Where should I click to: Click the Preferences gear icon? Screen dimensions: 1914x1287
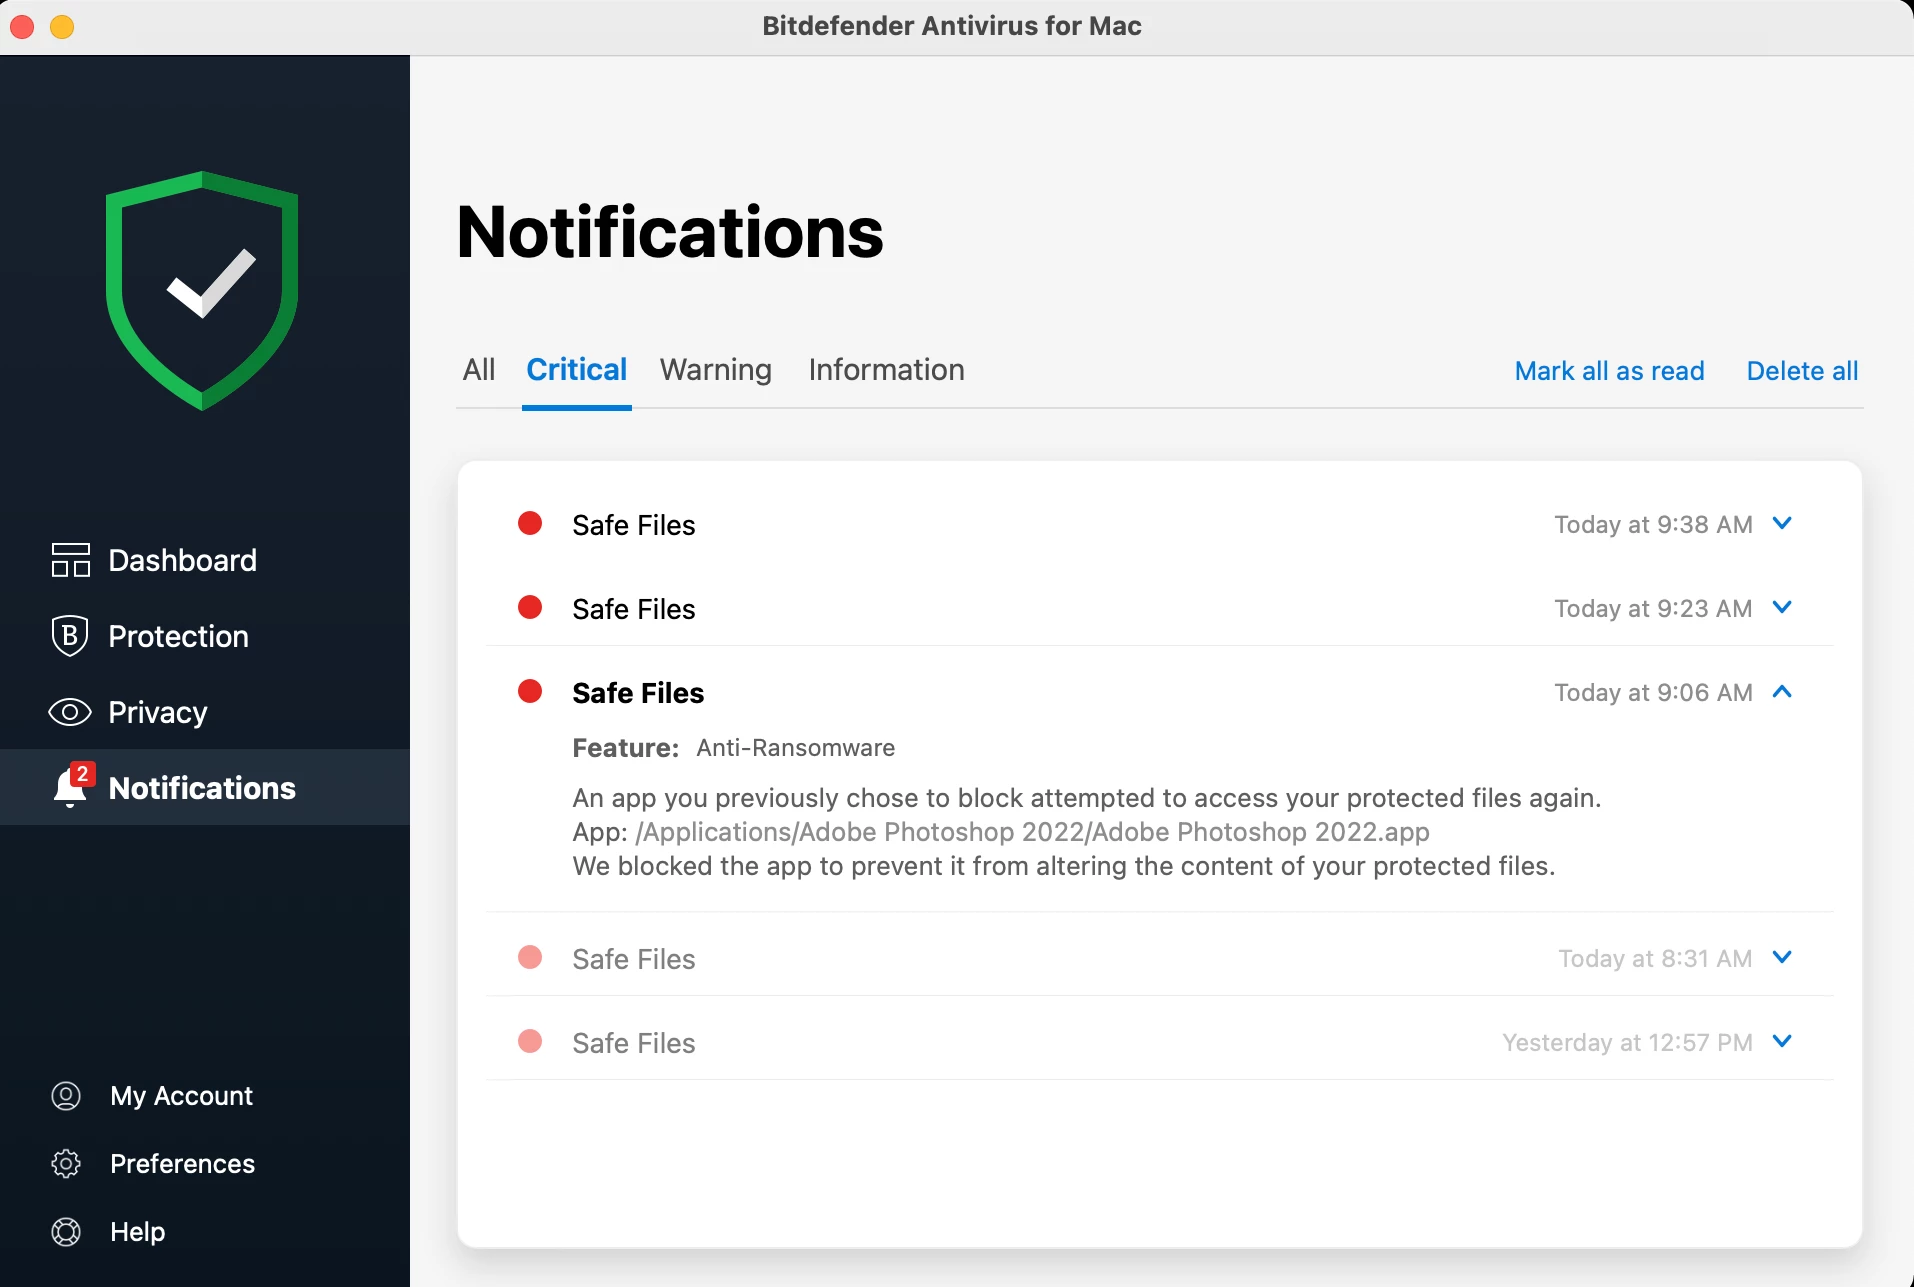point(66,1164)
